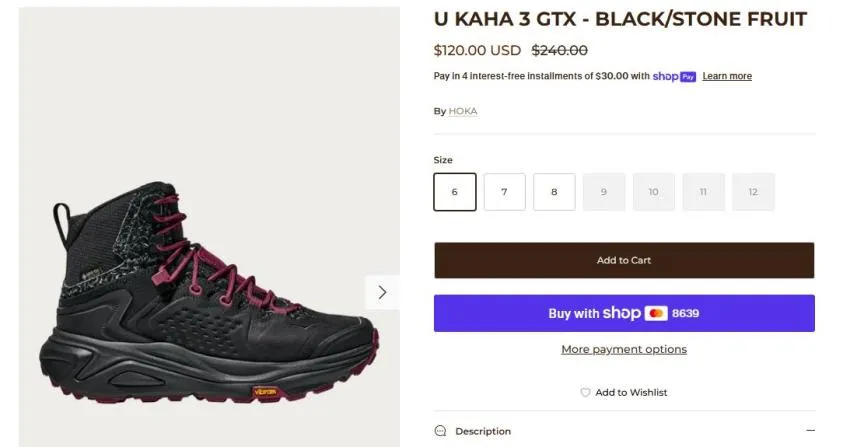
Task: Click the Mastercard icon on Shop button
Action: [656, 313]
